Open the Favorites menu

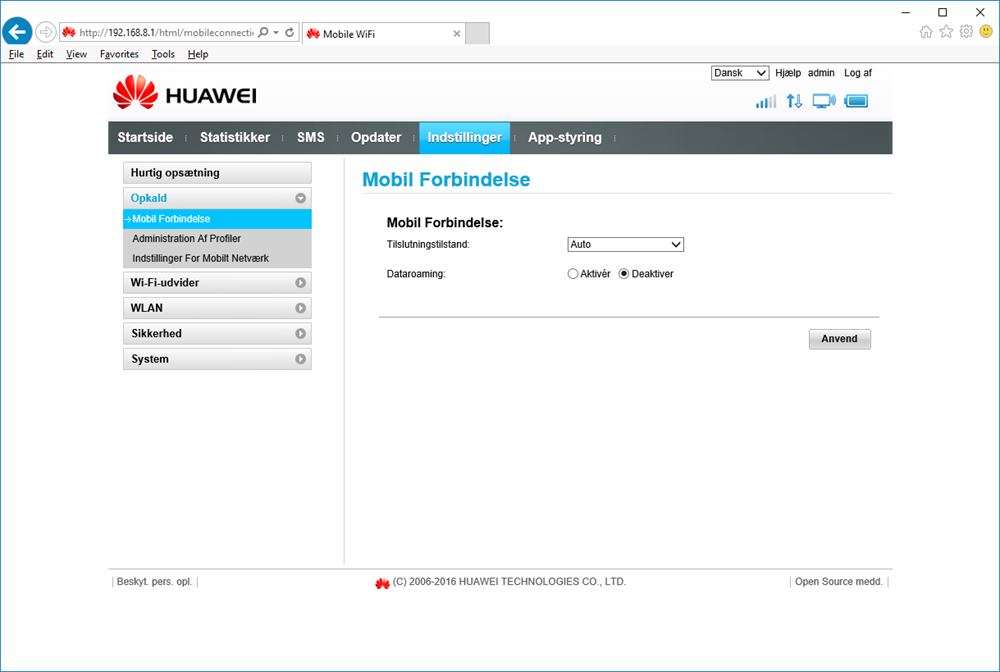(119, 54)
